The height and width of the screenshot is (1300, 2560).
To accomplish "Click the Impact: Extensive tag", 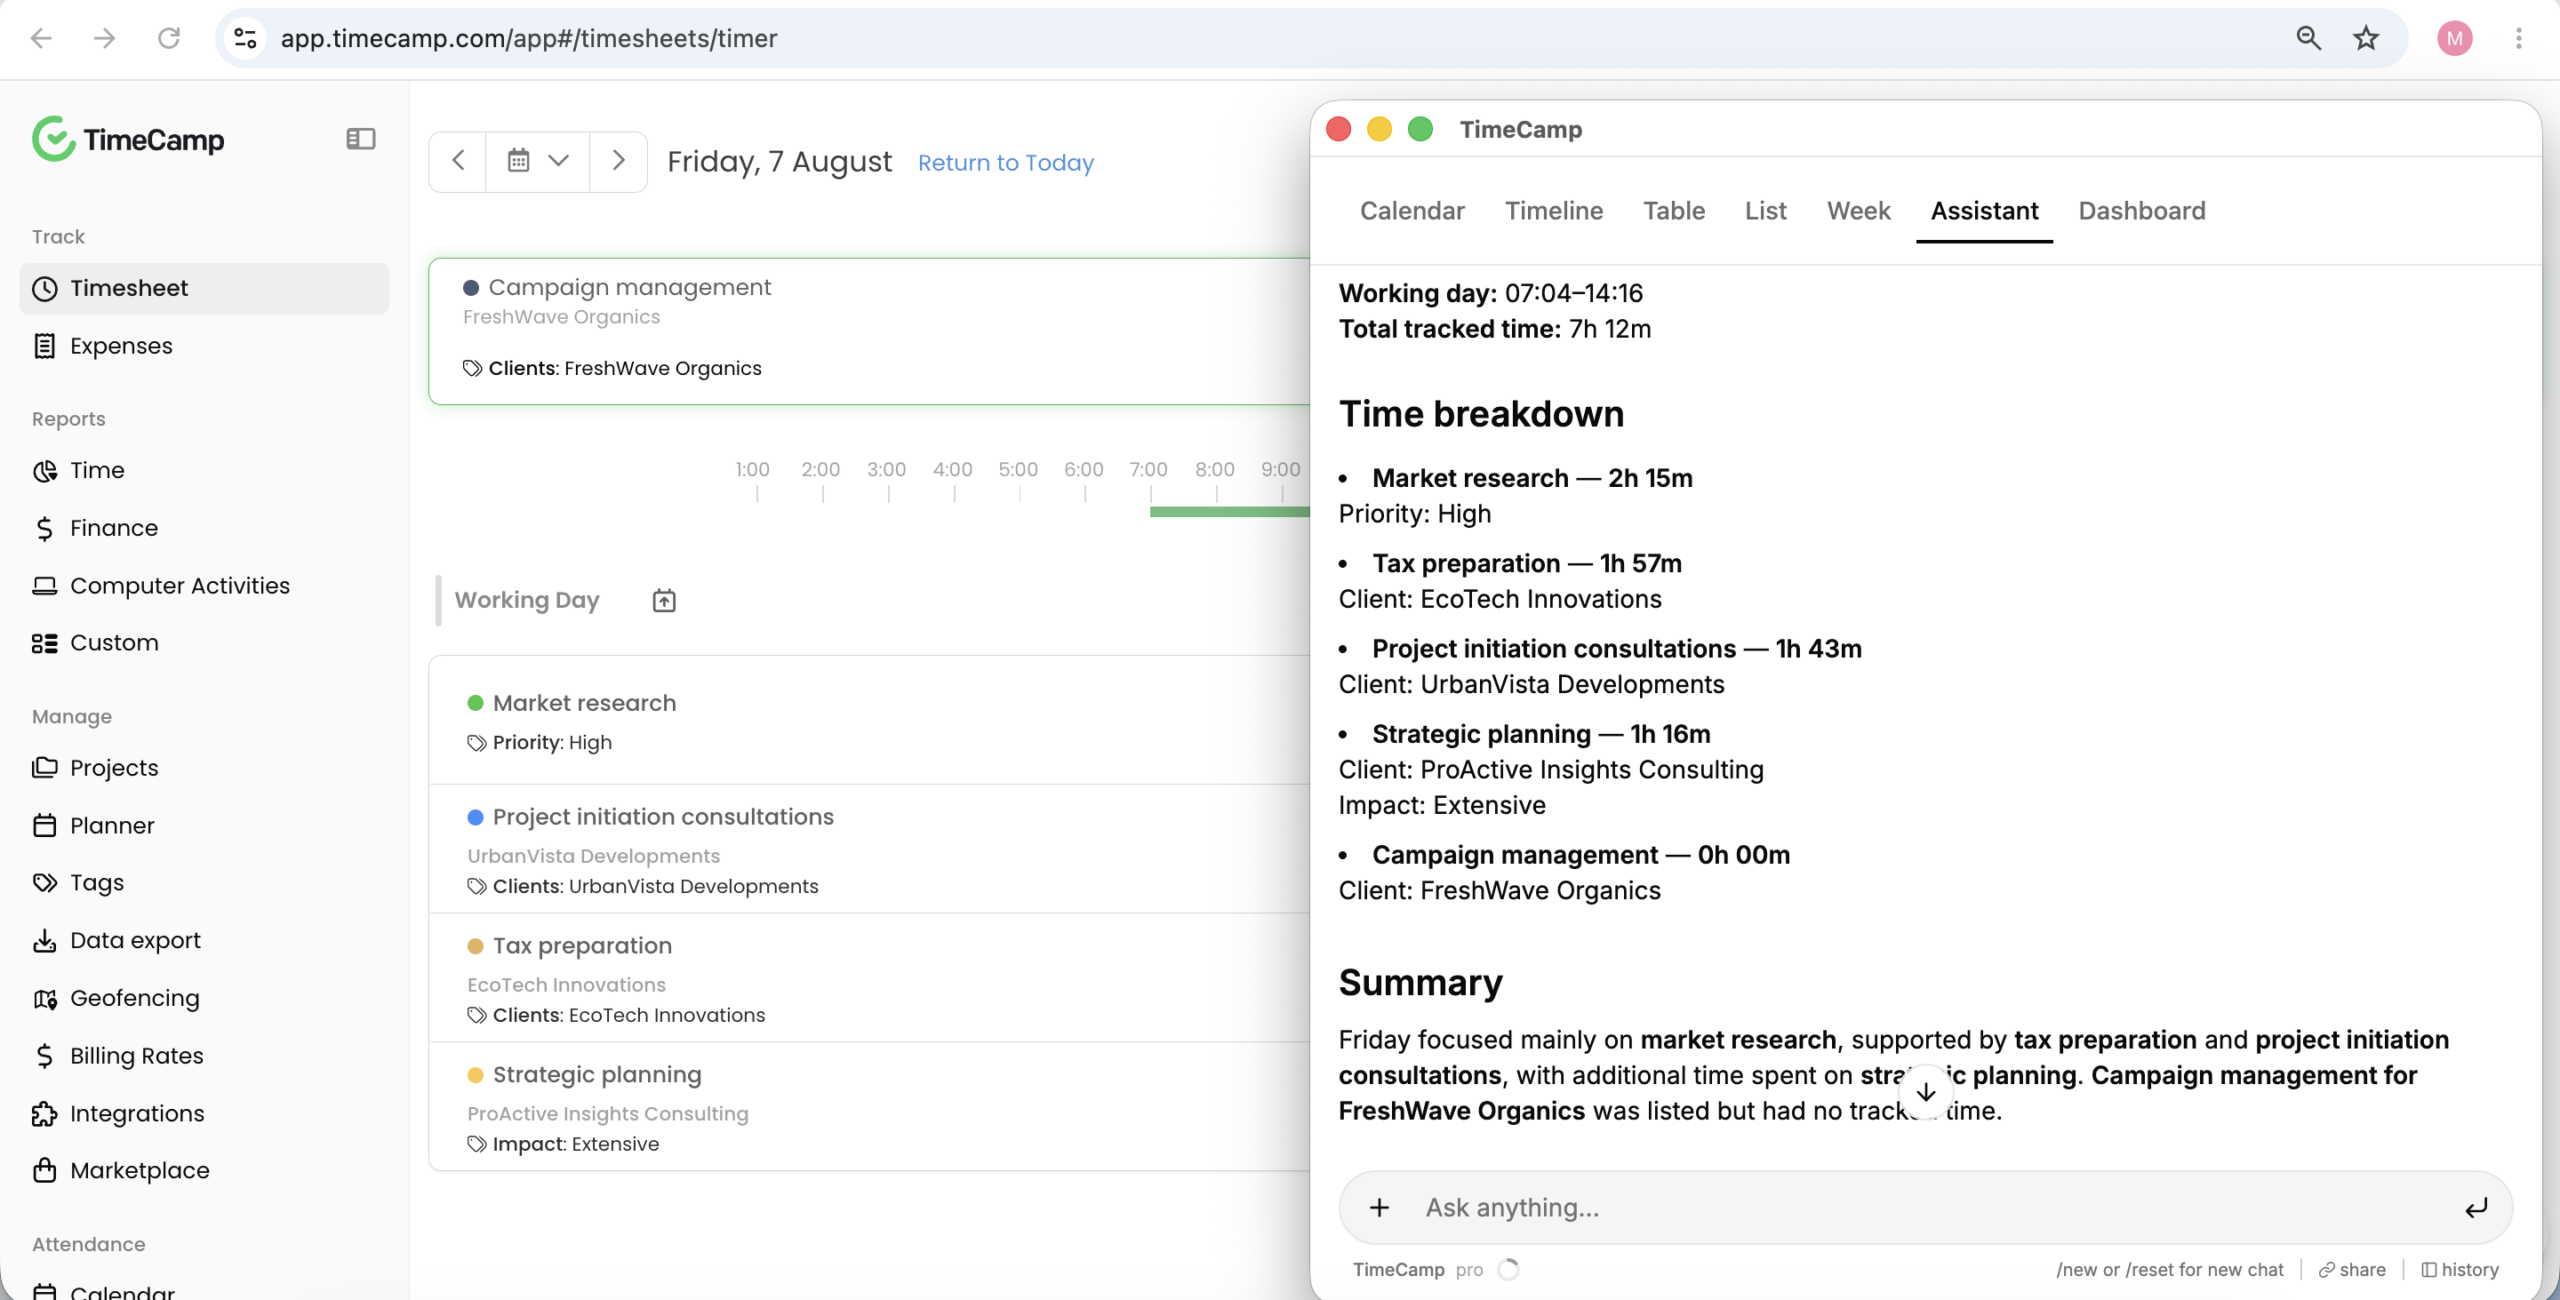I will [563, 1144].
